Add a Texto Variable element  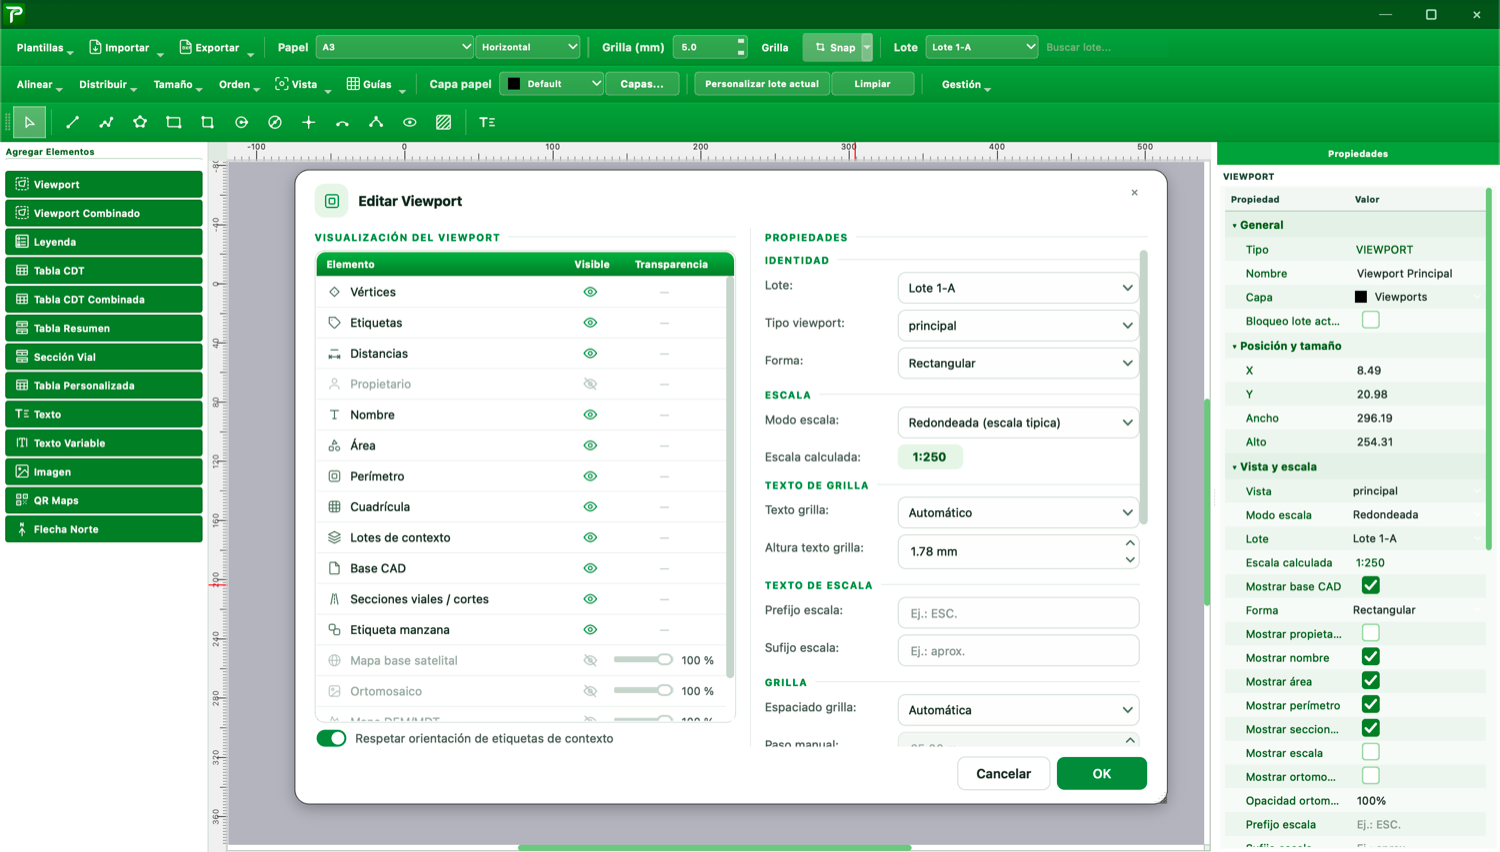tap(104, 443)
